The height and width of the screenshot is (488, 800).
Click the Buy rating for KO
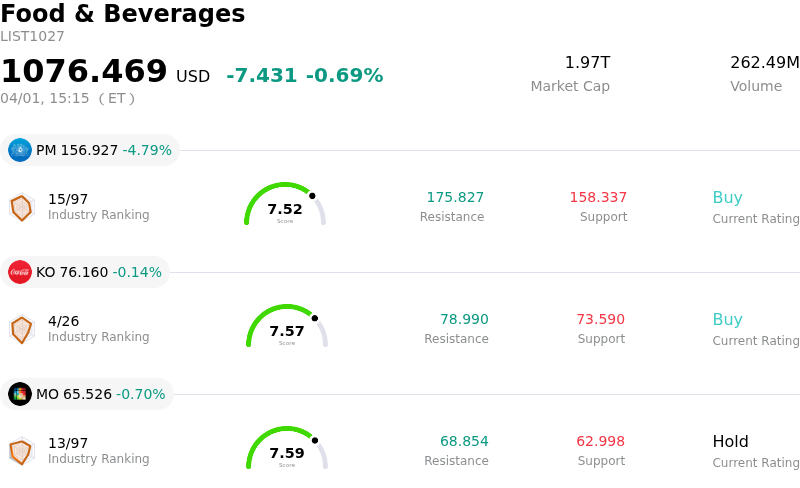[x=727, y=320]
